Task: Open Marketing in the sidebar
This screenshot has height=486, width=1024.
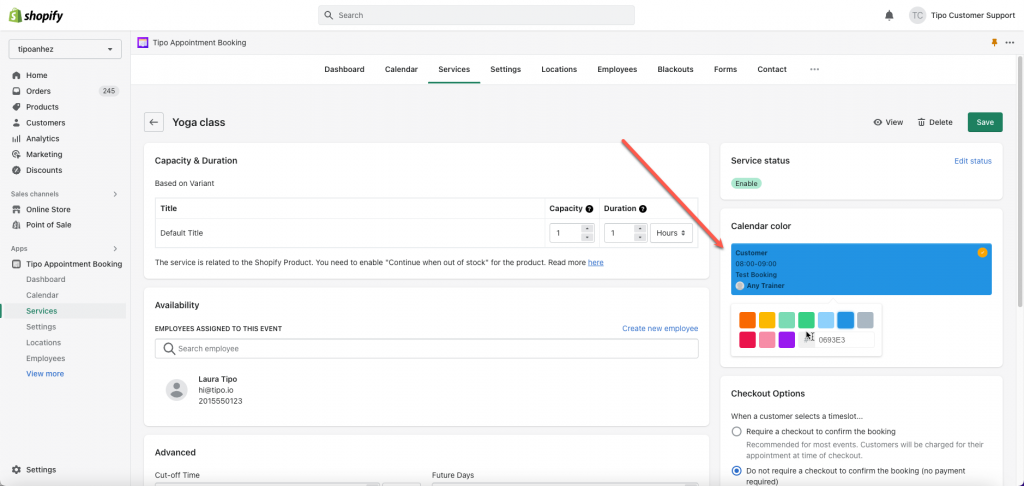Action: [44, 154]
